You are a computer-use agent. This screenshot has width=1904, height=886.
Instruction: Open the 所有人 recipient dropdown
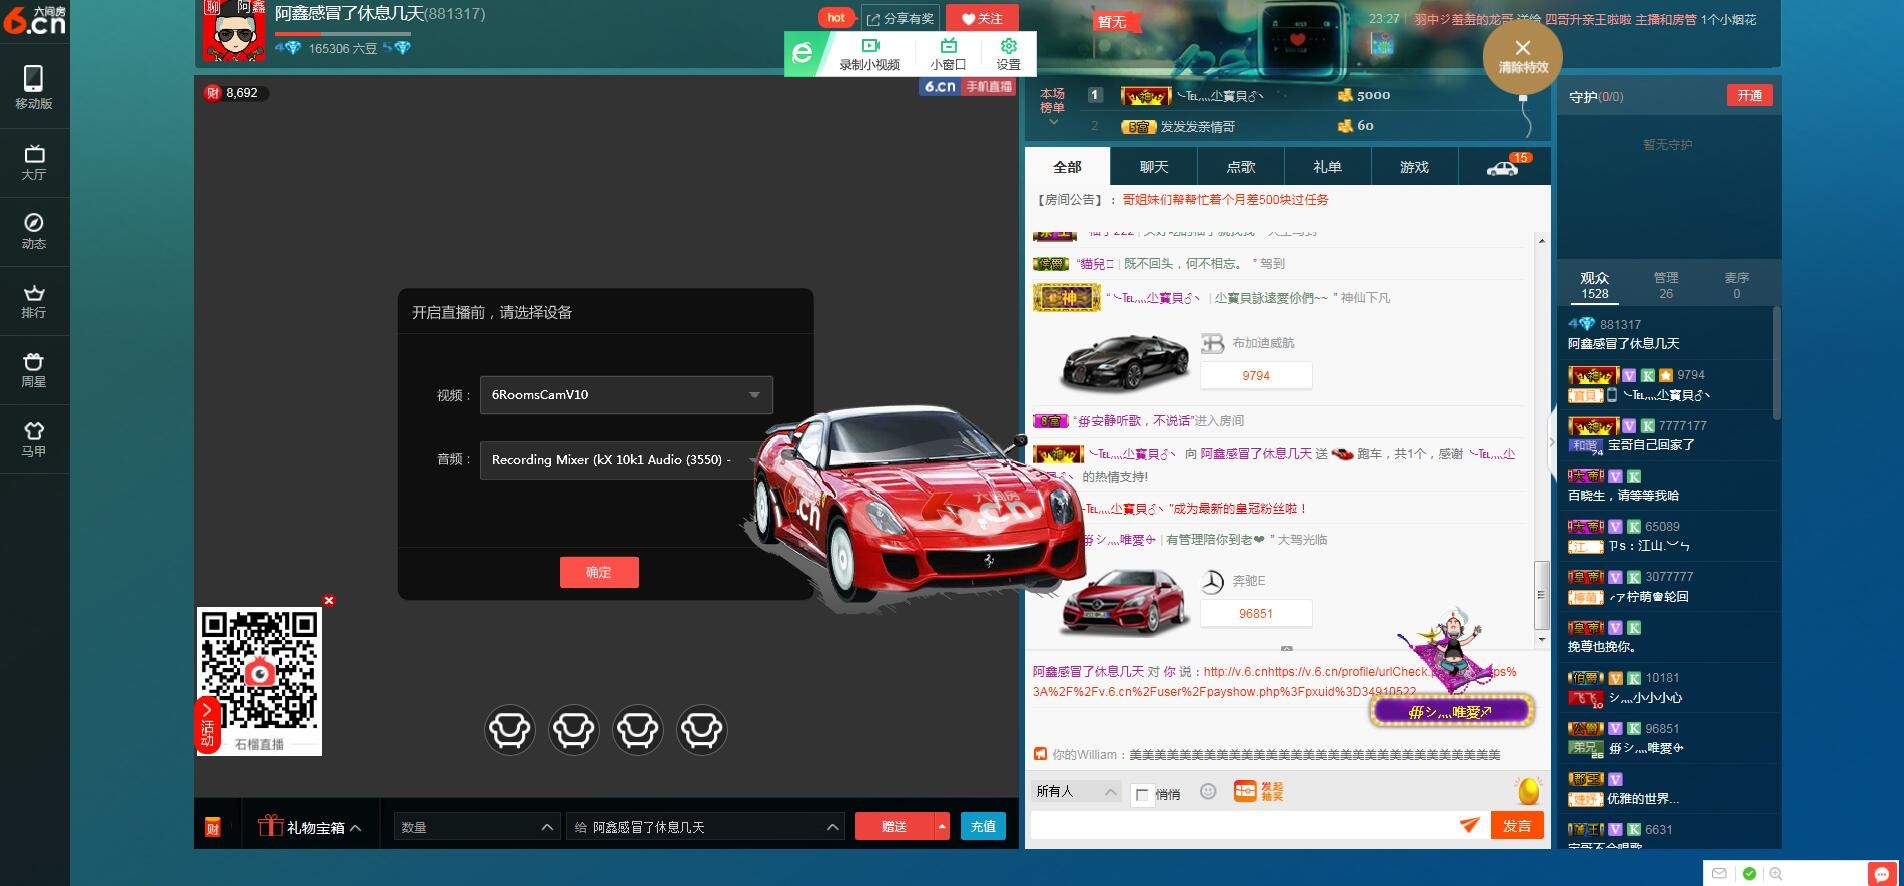(1076, 791)
